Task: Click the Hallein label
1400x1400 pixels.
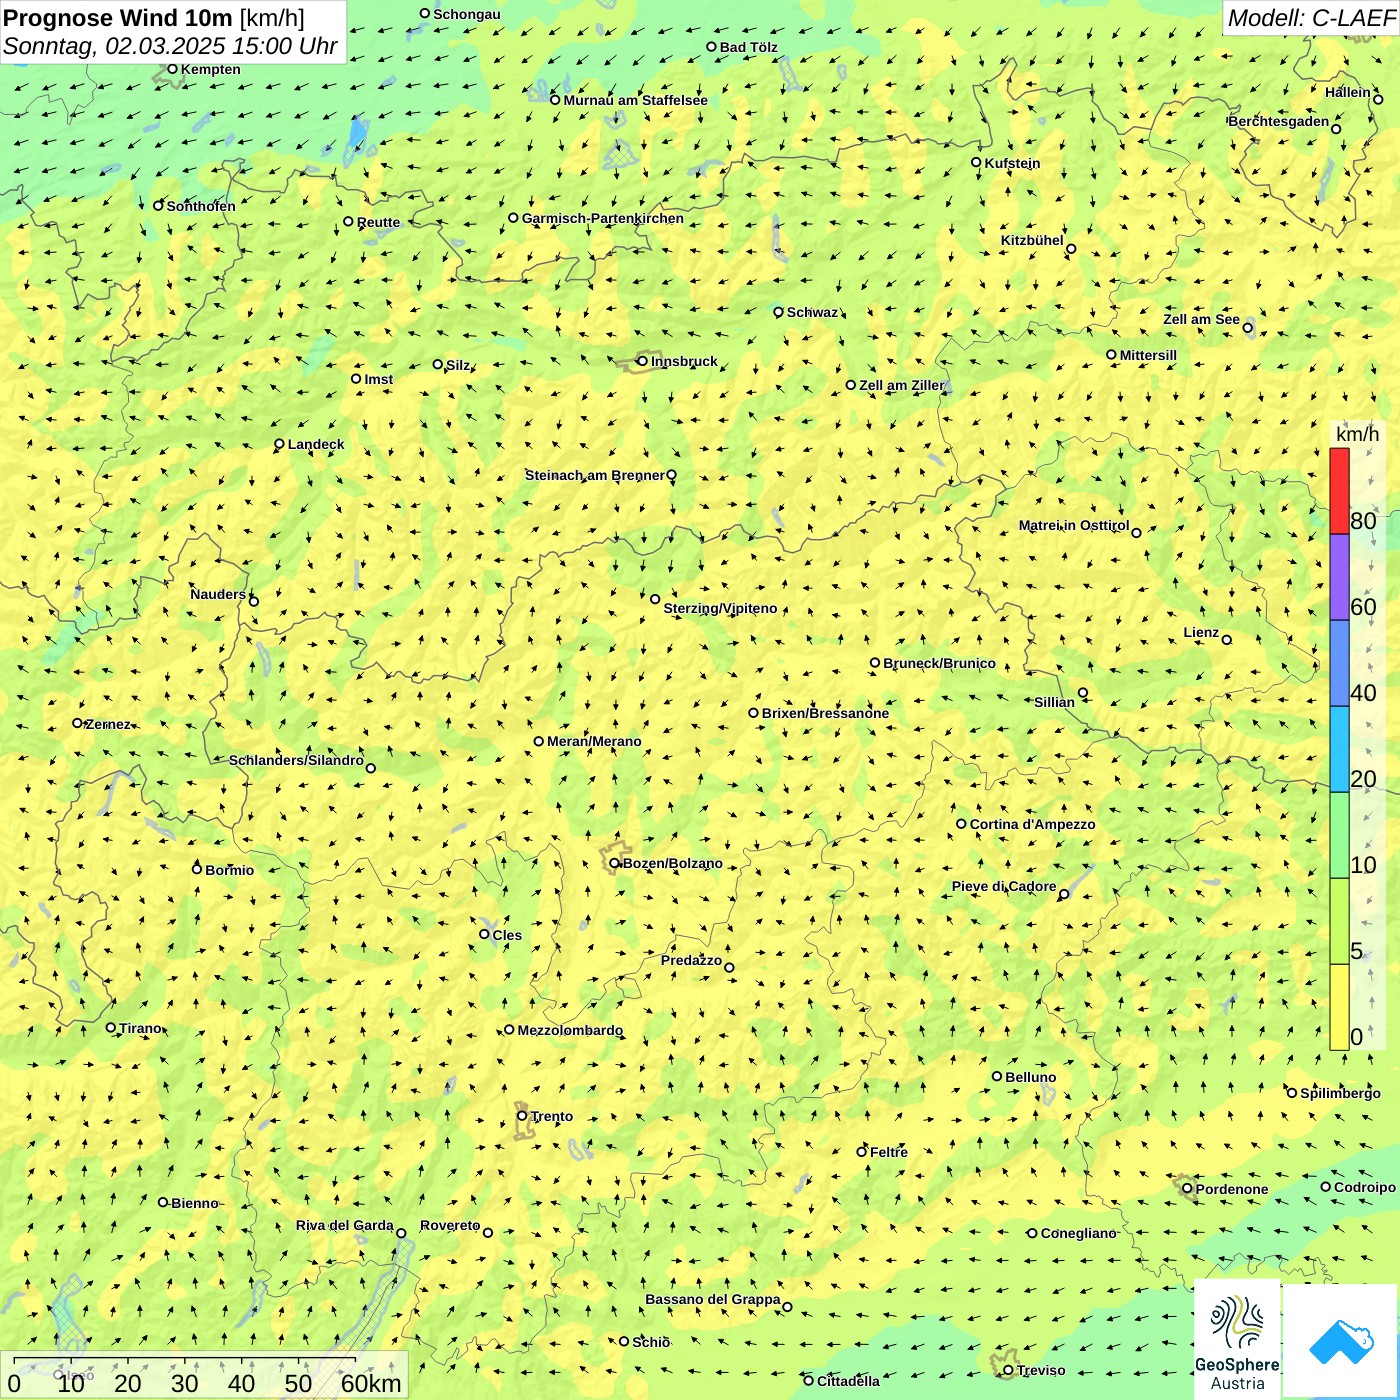Action: (1348, 92)
